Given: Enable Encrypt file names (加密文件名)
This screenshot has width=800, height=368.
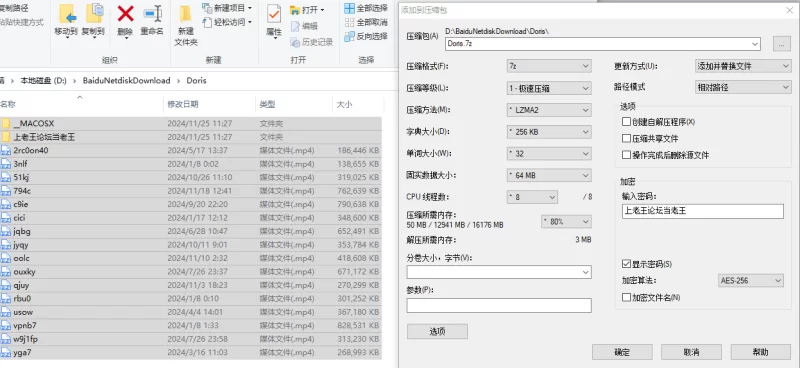Looking at the screenshot, I should tap(626, 297).
